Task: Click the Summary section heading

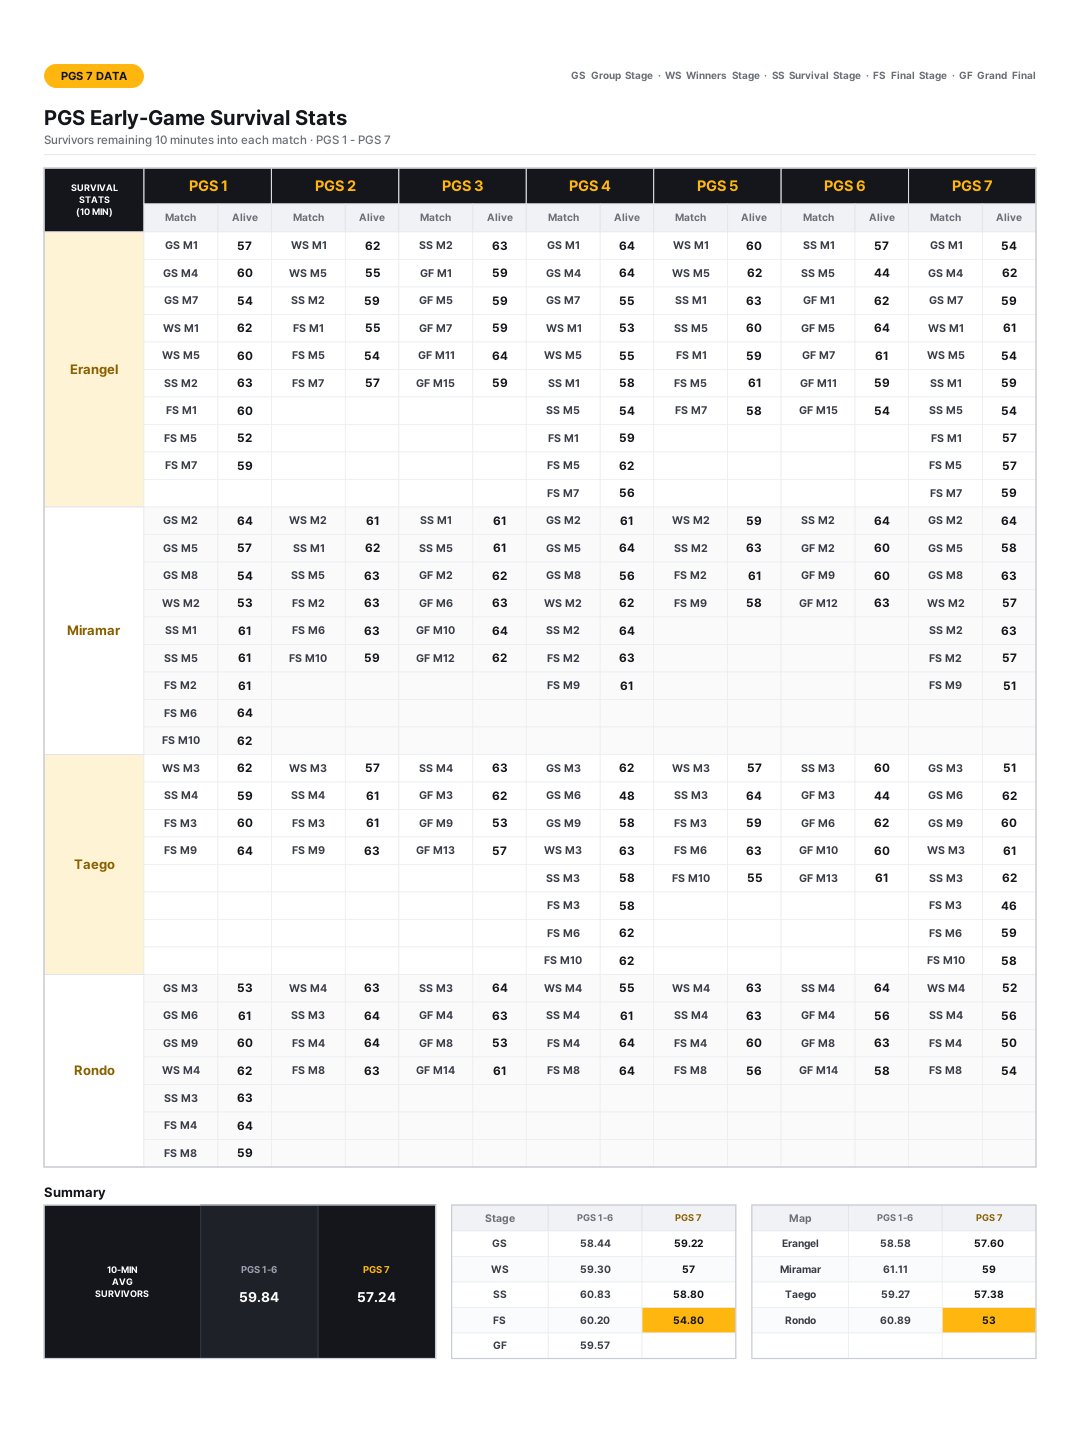Action: pyautogui.click(x=75, y=1192)
